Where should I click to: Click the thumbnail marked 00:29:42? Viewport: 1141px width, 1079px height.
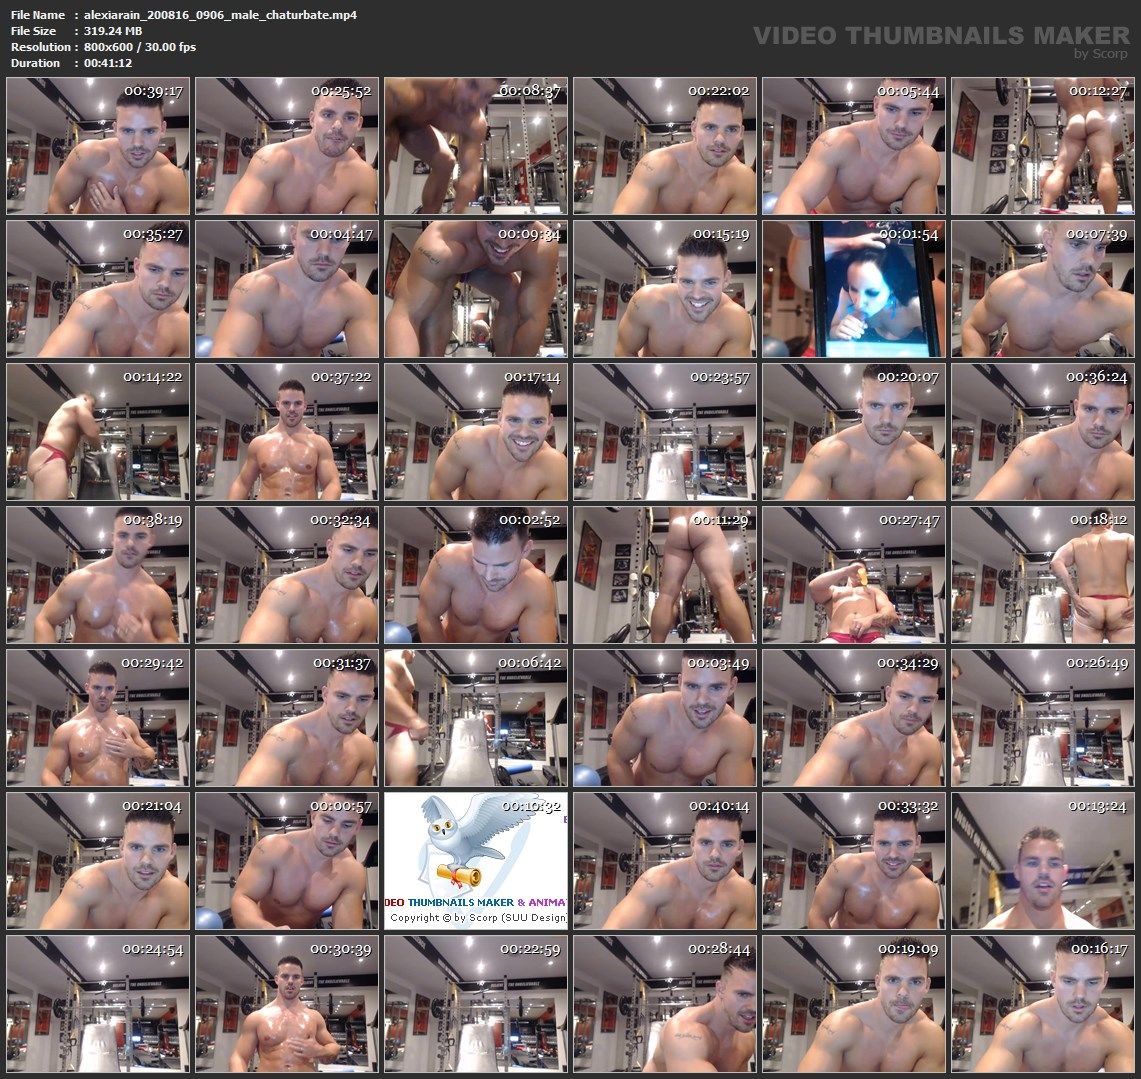click(97, 718)
